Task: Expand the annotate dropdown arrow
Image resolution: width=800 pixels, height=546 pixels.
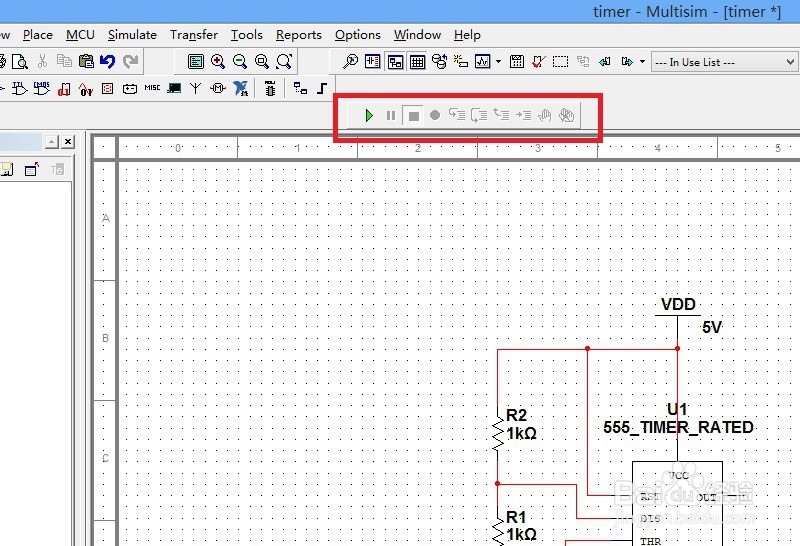Action: point(642,62)
